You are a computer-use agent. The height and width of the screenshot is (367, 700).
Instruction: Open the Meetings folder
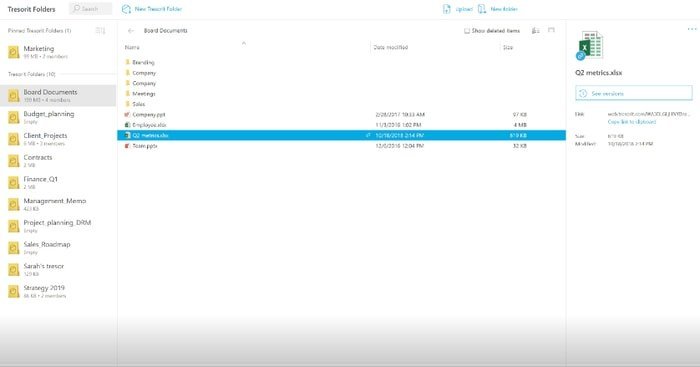pyautogui.click(x=144, y=94)
